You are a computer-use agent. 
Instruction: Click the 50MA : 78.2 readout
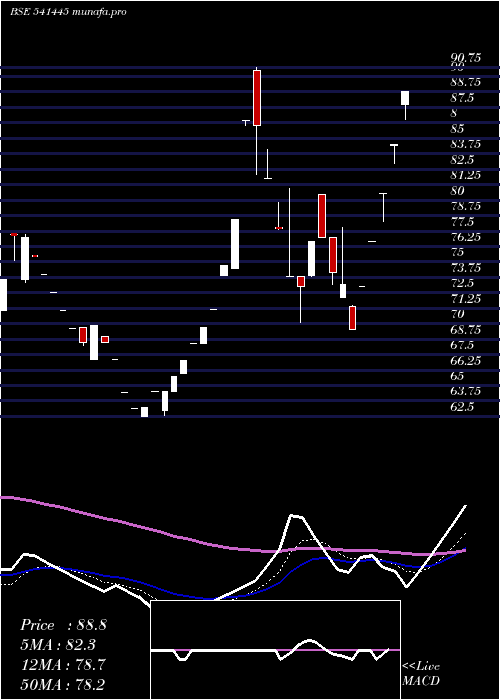63,685
